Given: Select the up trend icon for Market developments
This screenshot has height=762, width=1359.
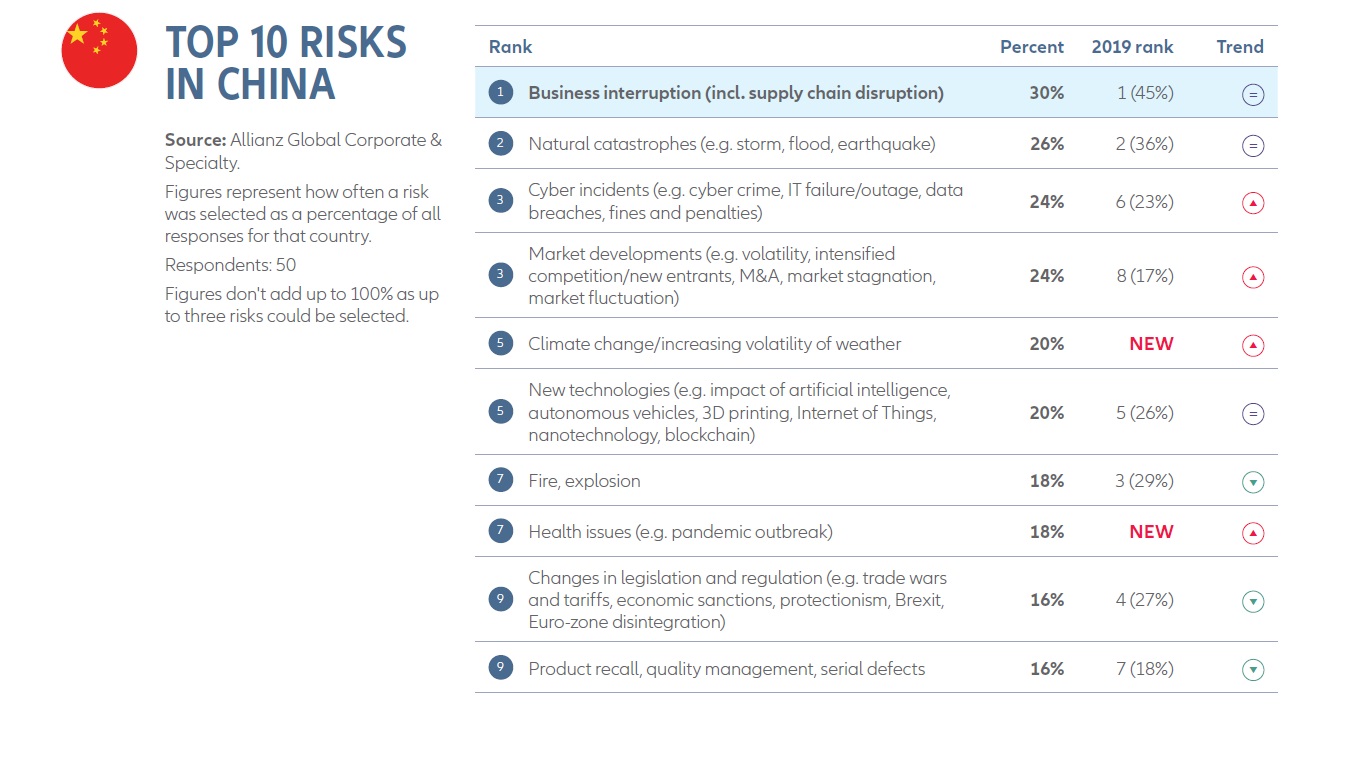Looking at the screenshot, I should coord(1253,277).
